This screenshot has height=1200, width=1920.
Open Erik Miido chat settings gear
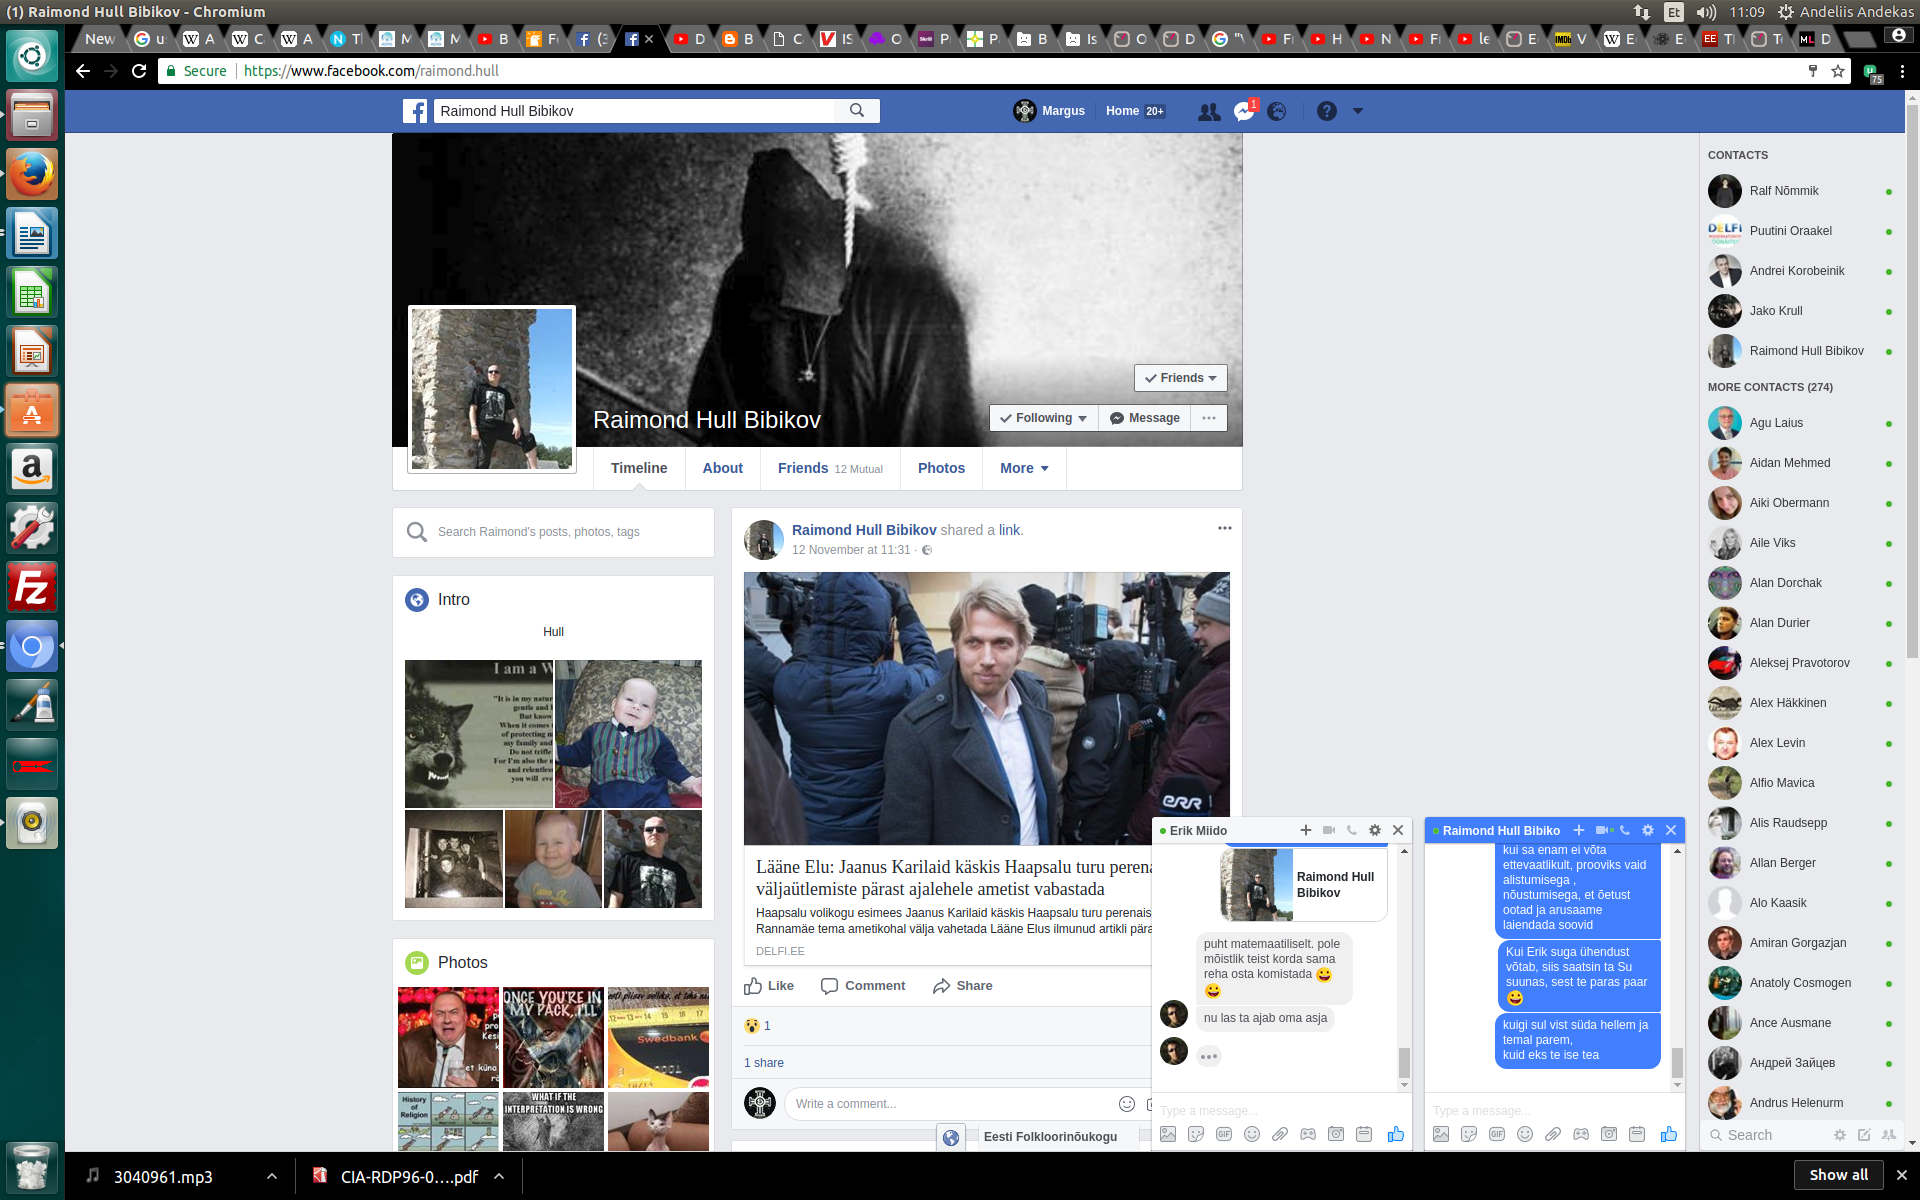[1375, 830]
